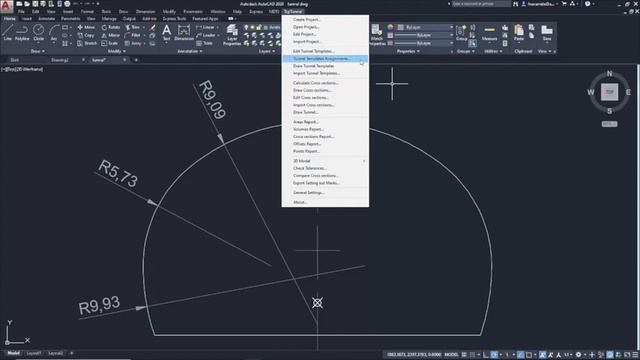640x360 pixels.
Task: Select the Polyline tool
Action: [x=22, y=33]
